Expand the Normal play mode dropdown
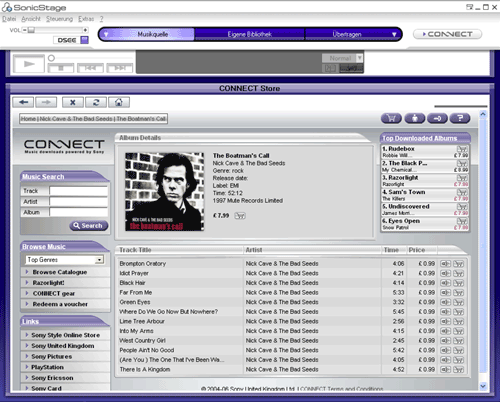500x402 pixels. point(359,58)
